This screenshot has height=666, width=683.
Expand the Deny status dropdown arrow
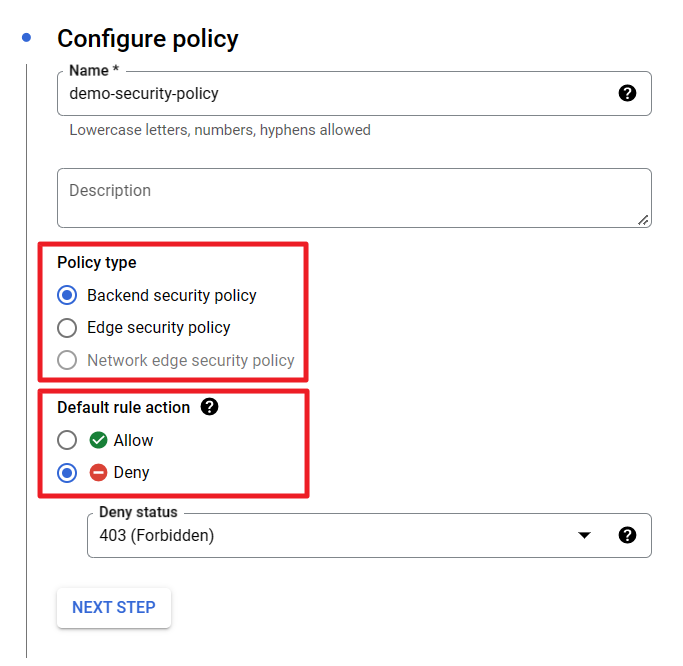click(x=585, y=535)
